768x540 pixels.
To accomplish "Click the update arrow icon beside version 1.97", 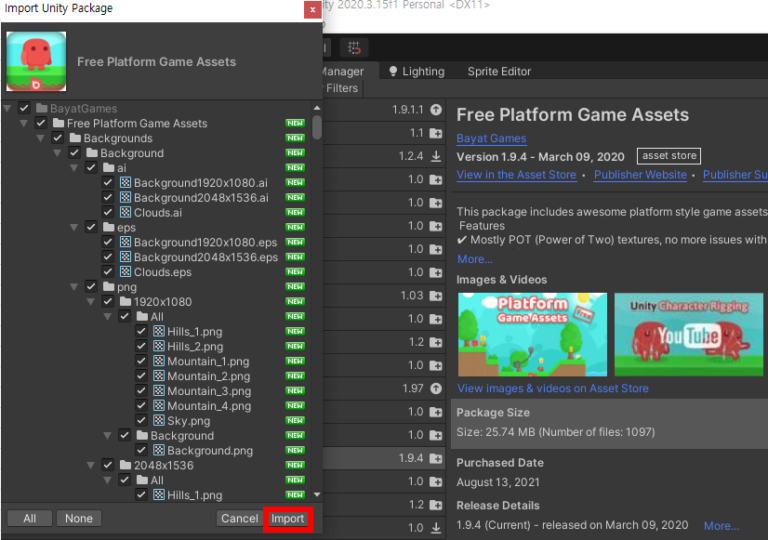I will coord(436,389).
